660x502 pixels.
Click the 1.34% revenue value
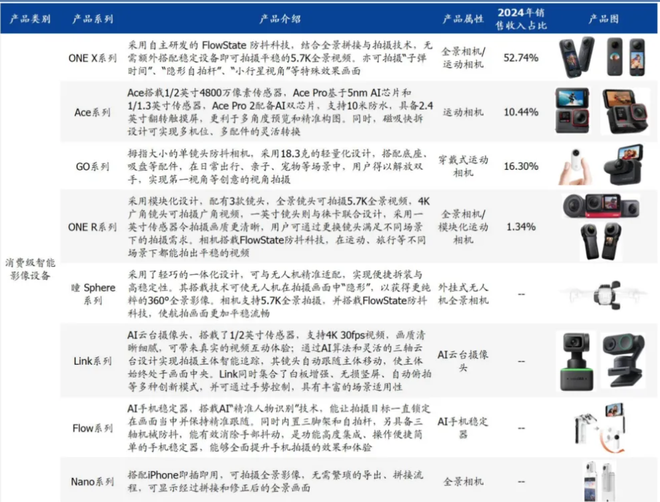521,227
